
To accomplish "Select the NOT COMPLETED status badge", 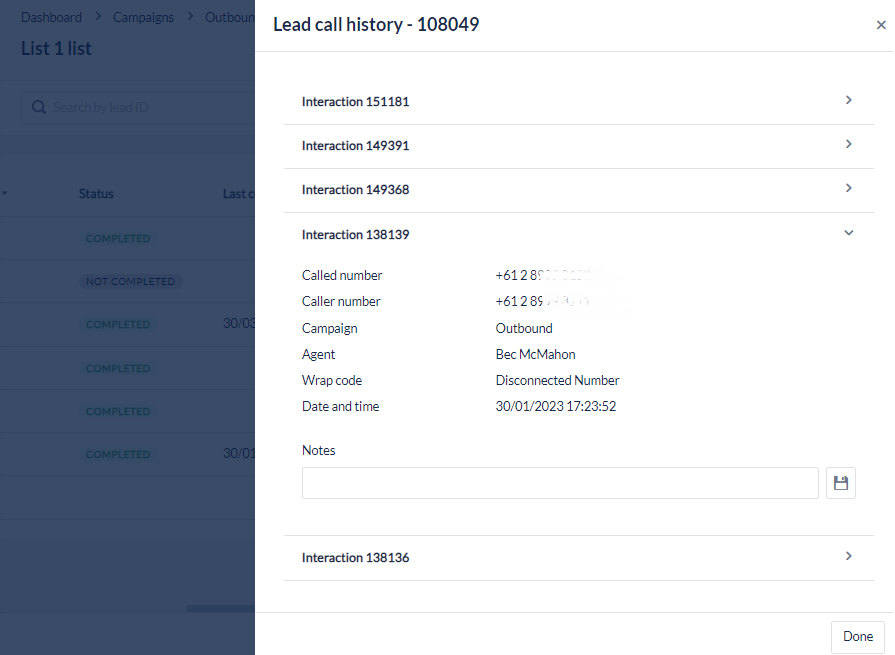I will [x=130, y=282].
